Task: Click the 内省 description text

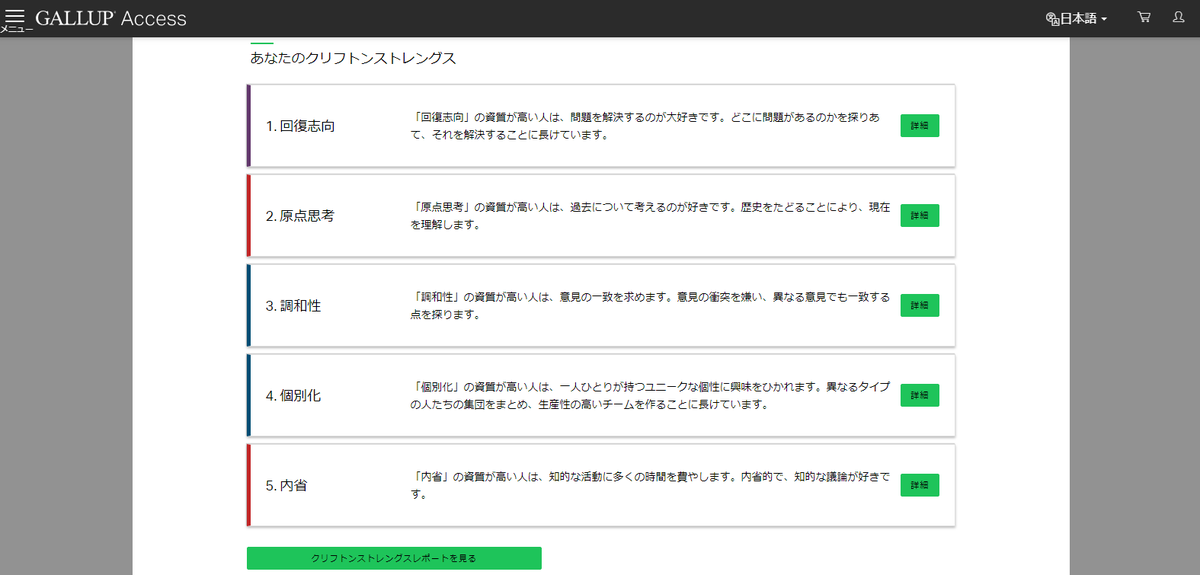Action: 650,485
